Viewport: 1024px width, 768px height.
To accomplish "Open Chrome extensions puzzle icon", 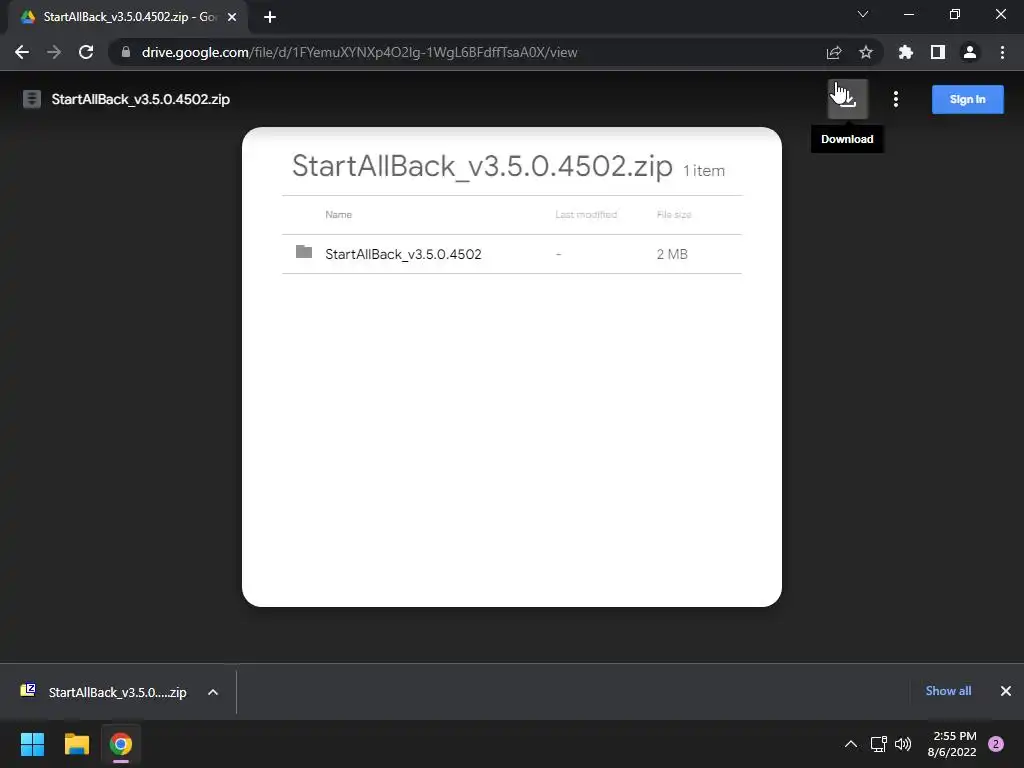I will [906, 52].
